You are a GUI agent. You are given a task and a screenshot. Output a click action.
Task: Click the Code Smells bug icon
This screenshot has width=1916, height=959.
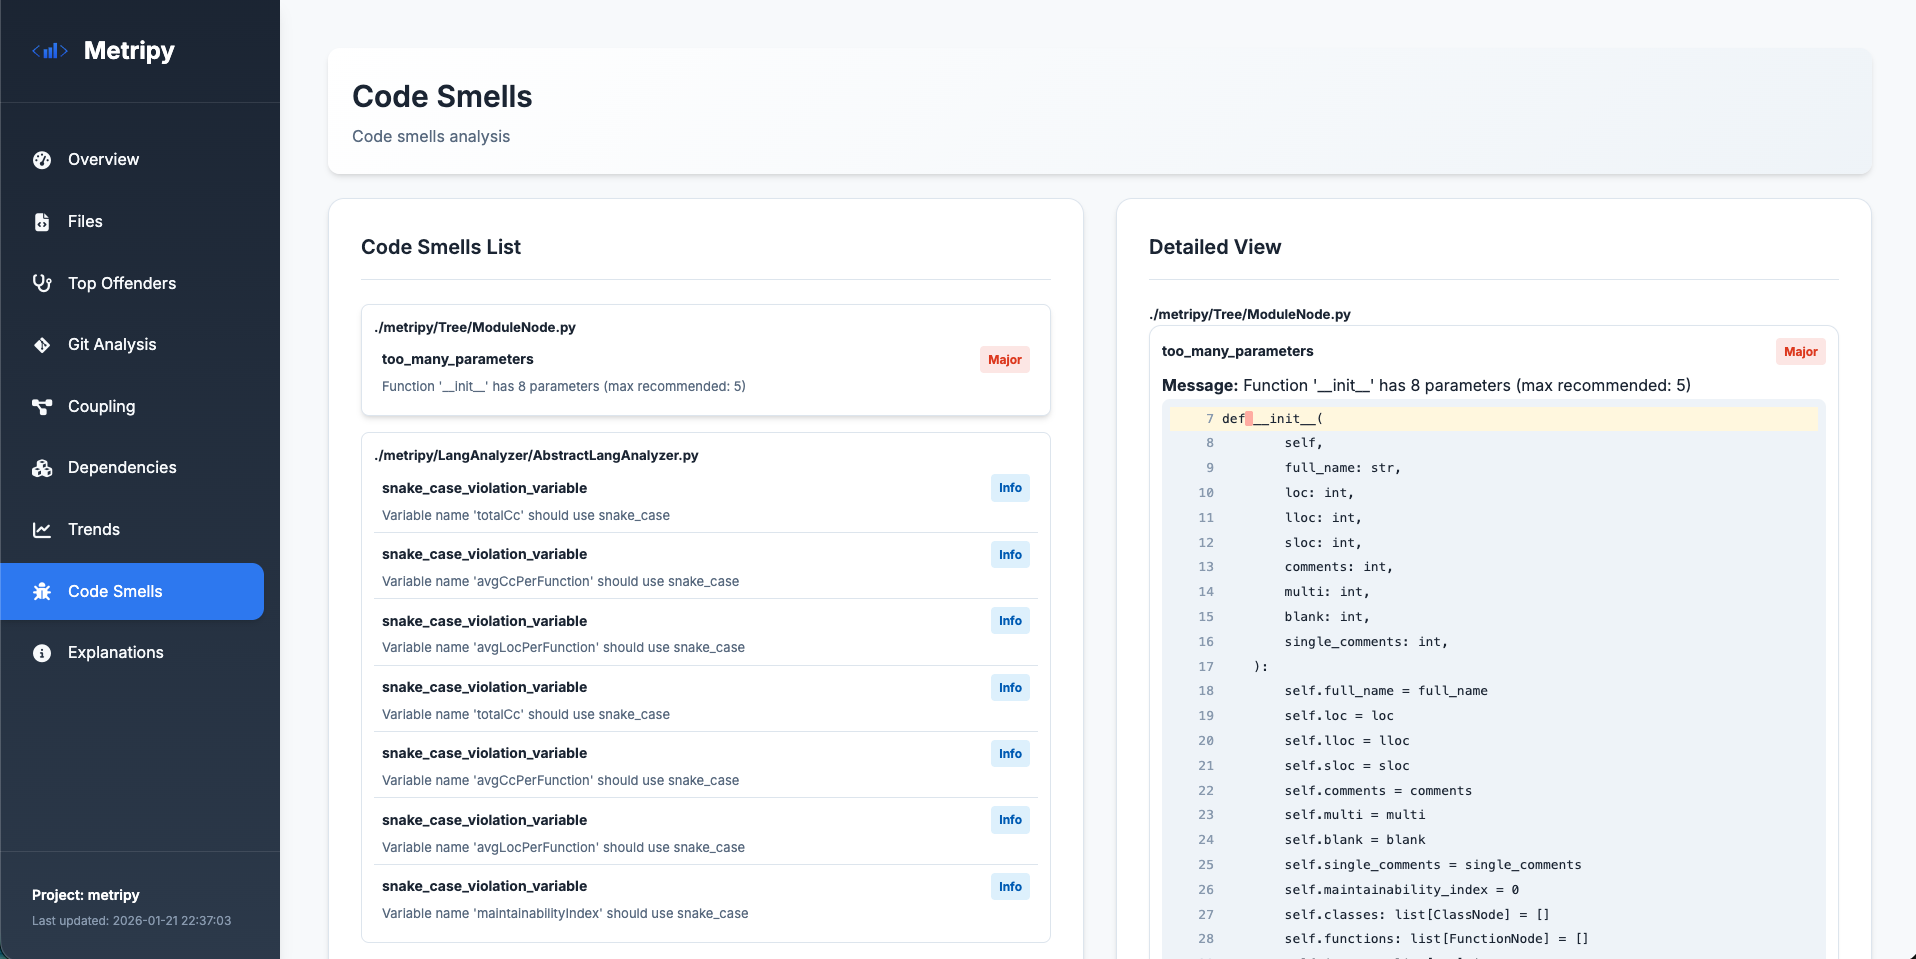coord(41,591)
